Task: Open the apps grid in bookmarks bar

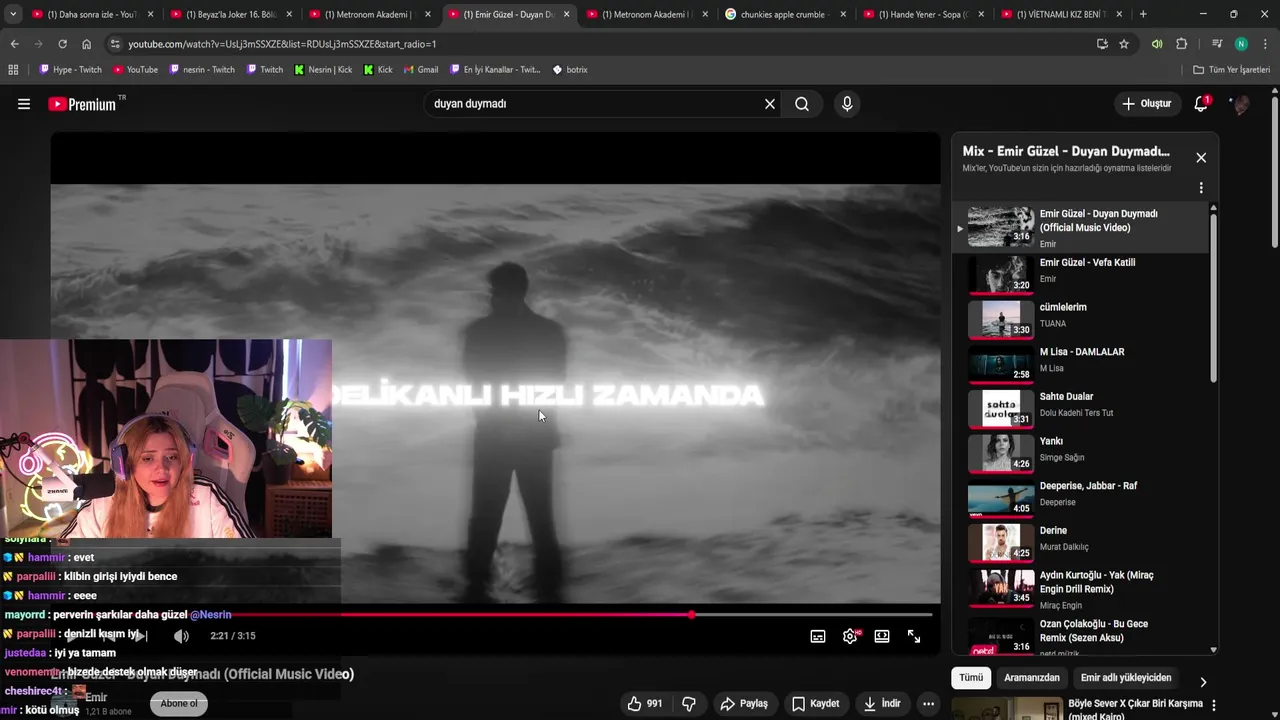Action: (13, 70)
